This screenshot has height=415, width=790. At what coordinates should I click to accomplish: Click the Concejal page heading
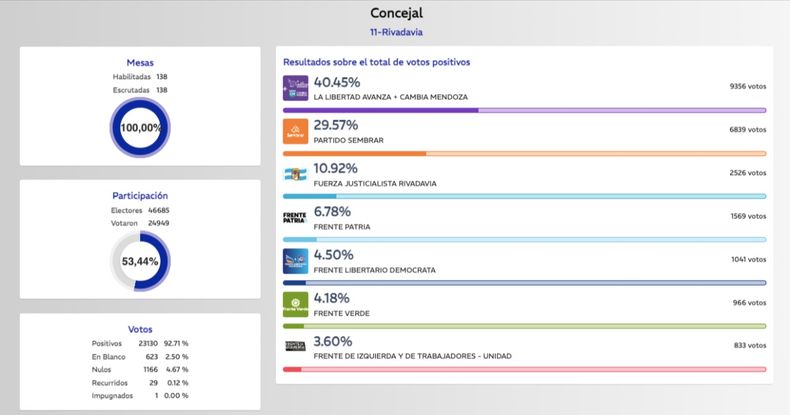tap(395, 13)
